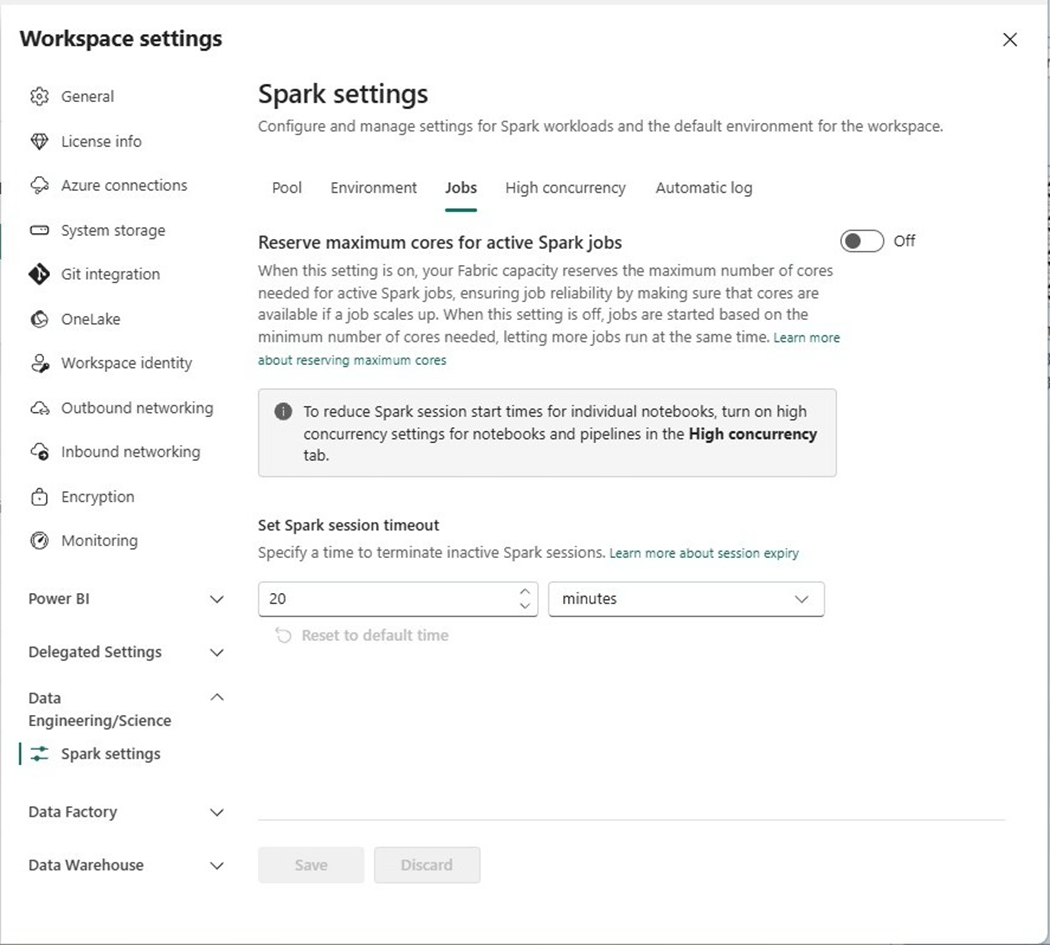Click the General gear icon
The height and width of the screenshot is (945, 1050).
click(40, 97)
